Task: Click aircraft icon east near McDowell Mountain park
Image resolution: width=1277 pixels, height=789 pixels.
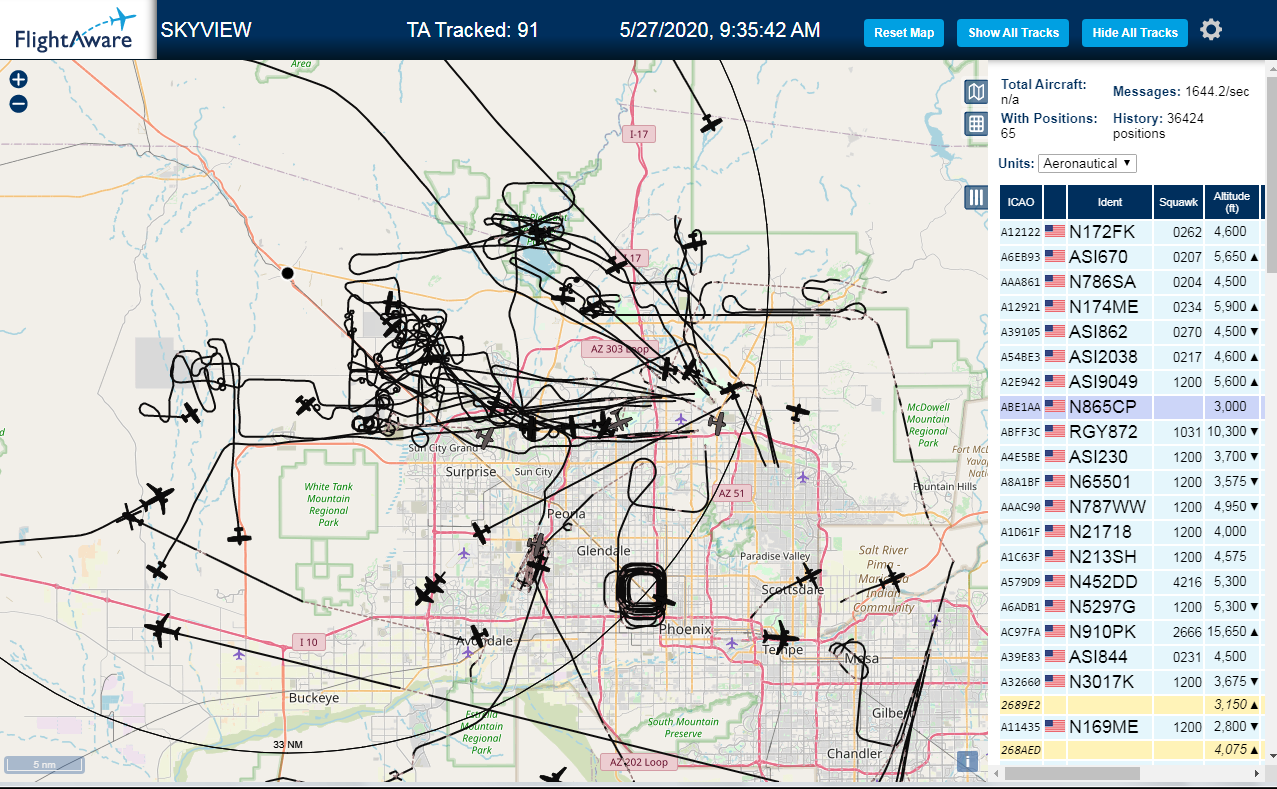Action: coord(797,411)
